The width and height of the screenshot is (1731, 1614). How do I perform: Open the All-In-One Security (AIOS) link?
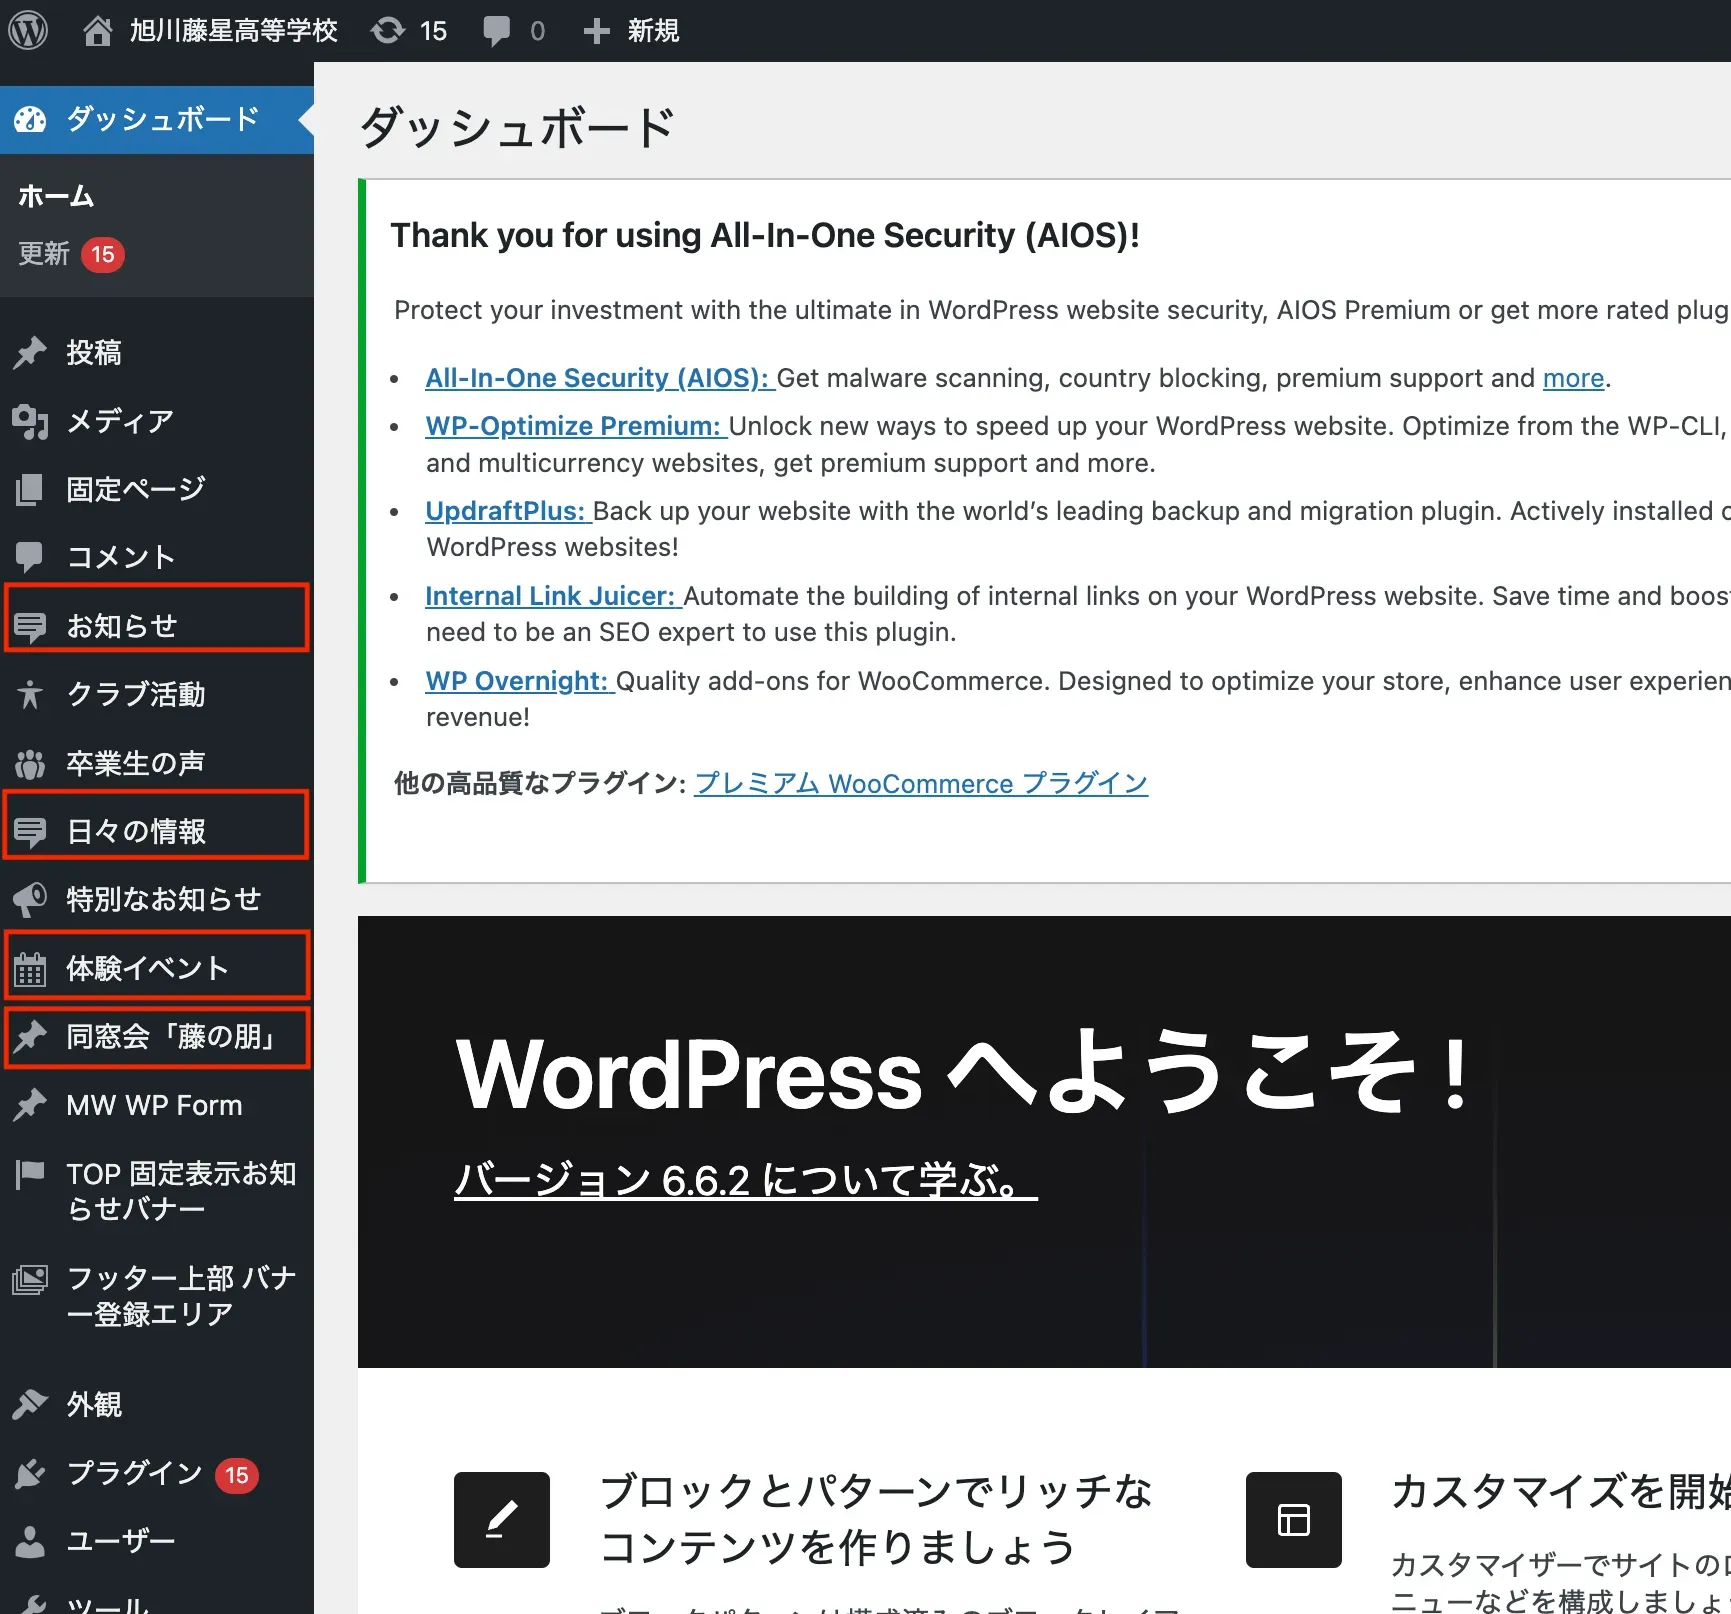point(600,378)
